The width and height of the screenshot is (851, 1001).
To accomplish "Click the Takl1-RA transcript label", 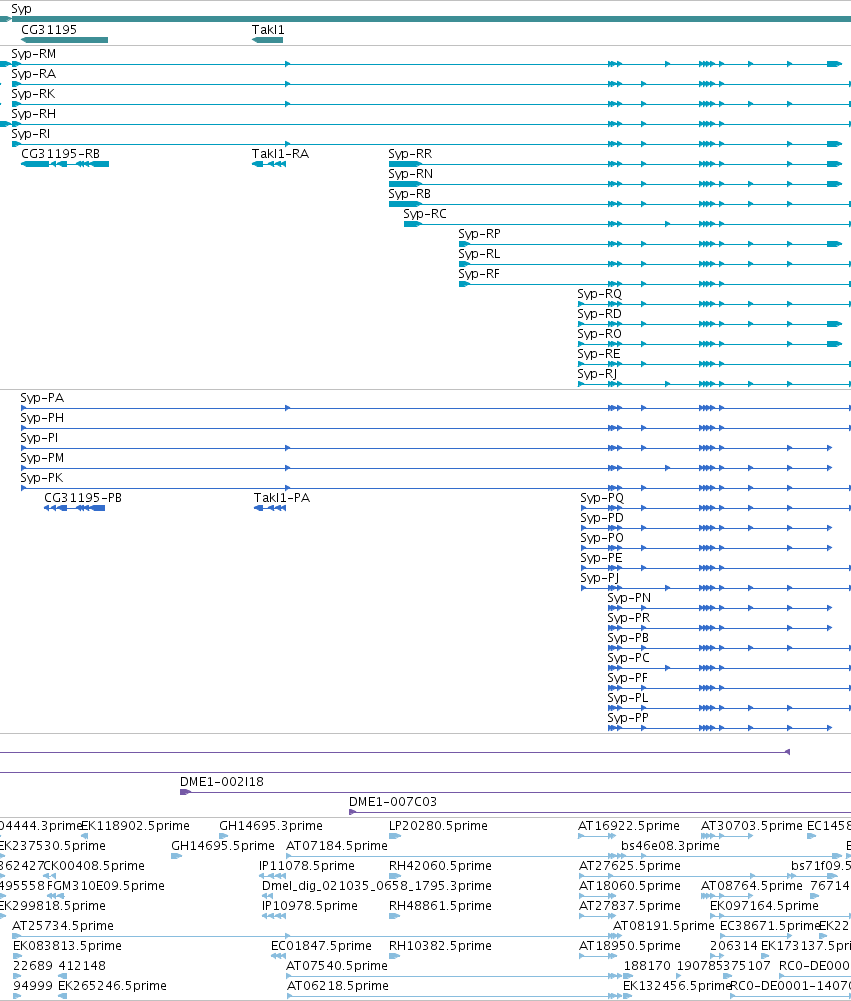I will tap(280, 154).
